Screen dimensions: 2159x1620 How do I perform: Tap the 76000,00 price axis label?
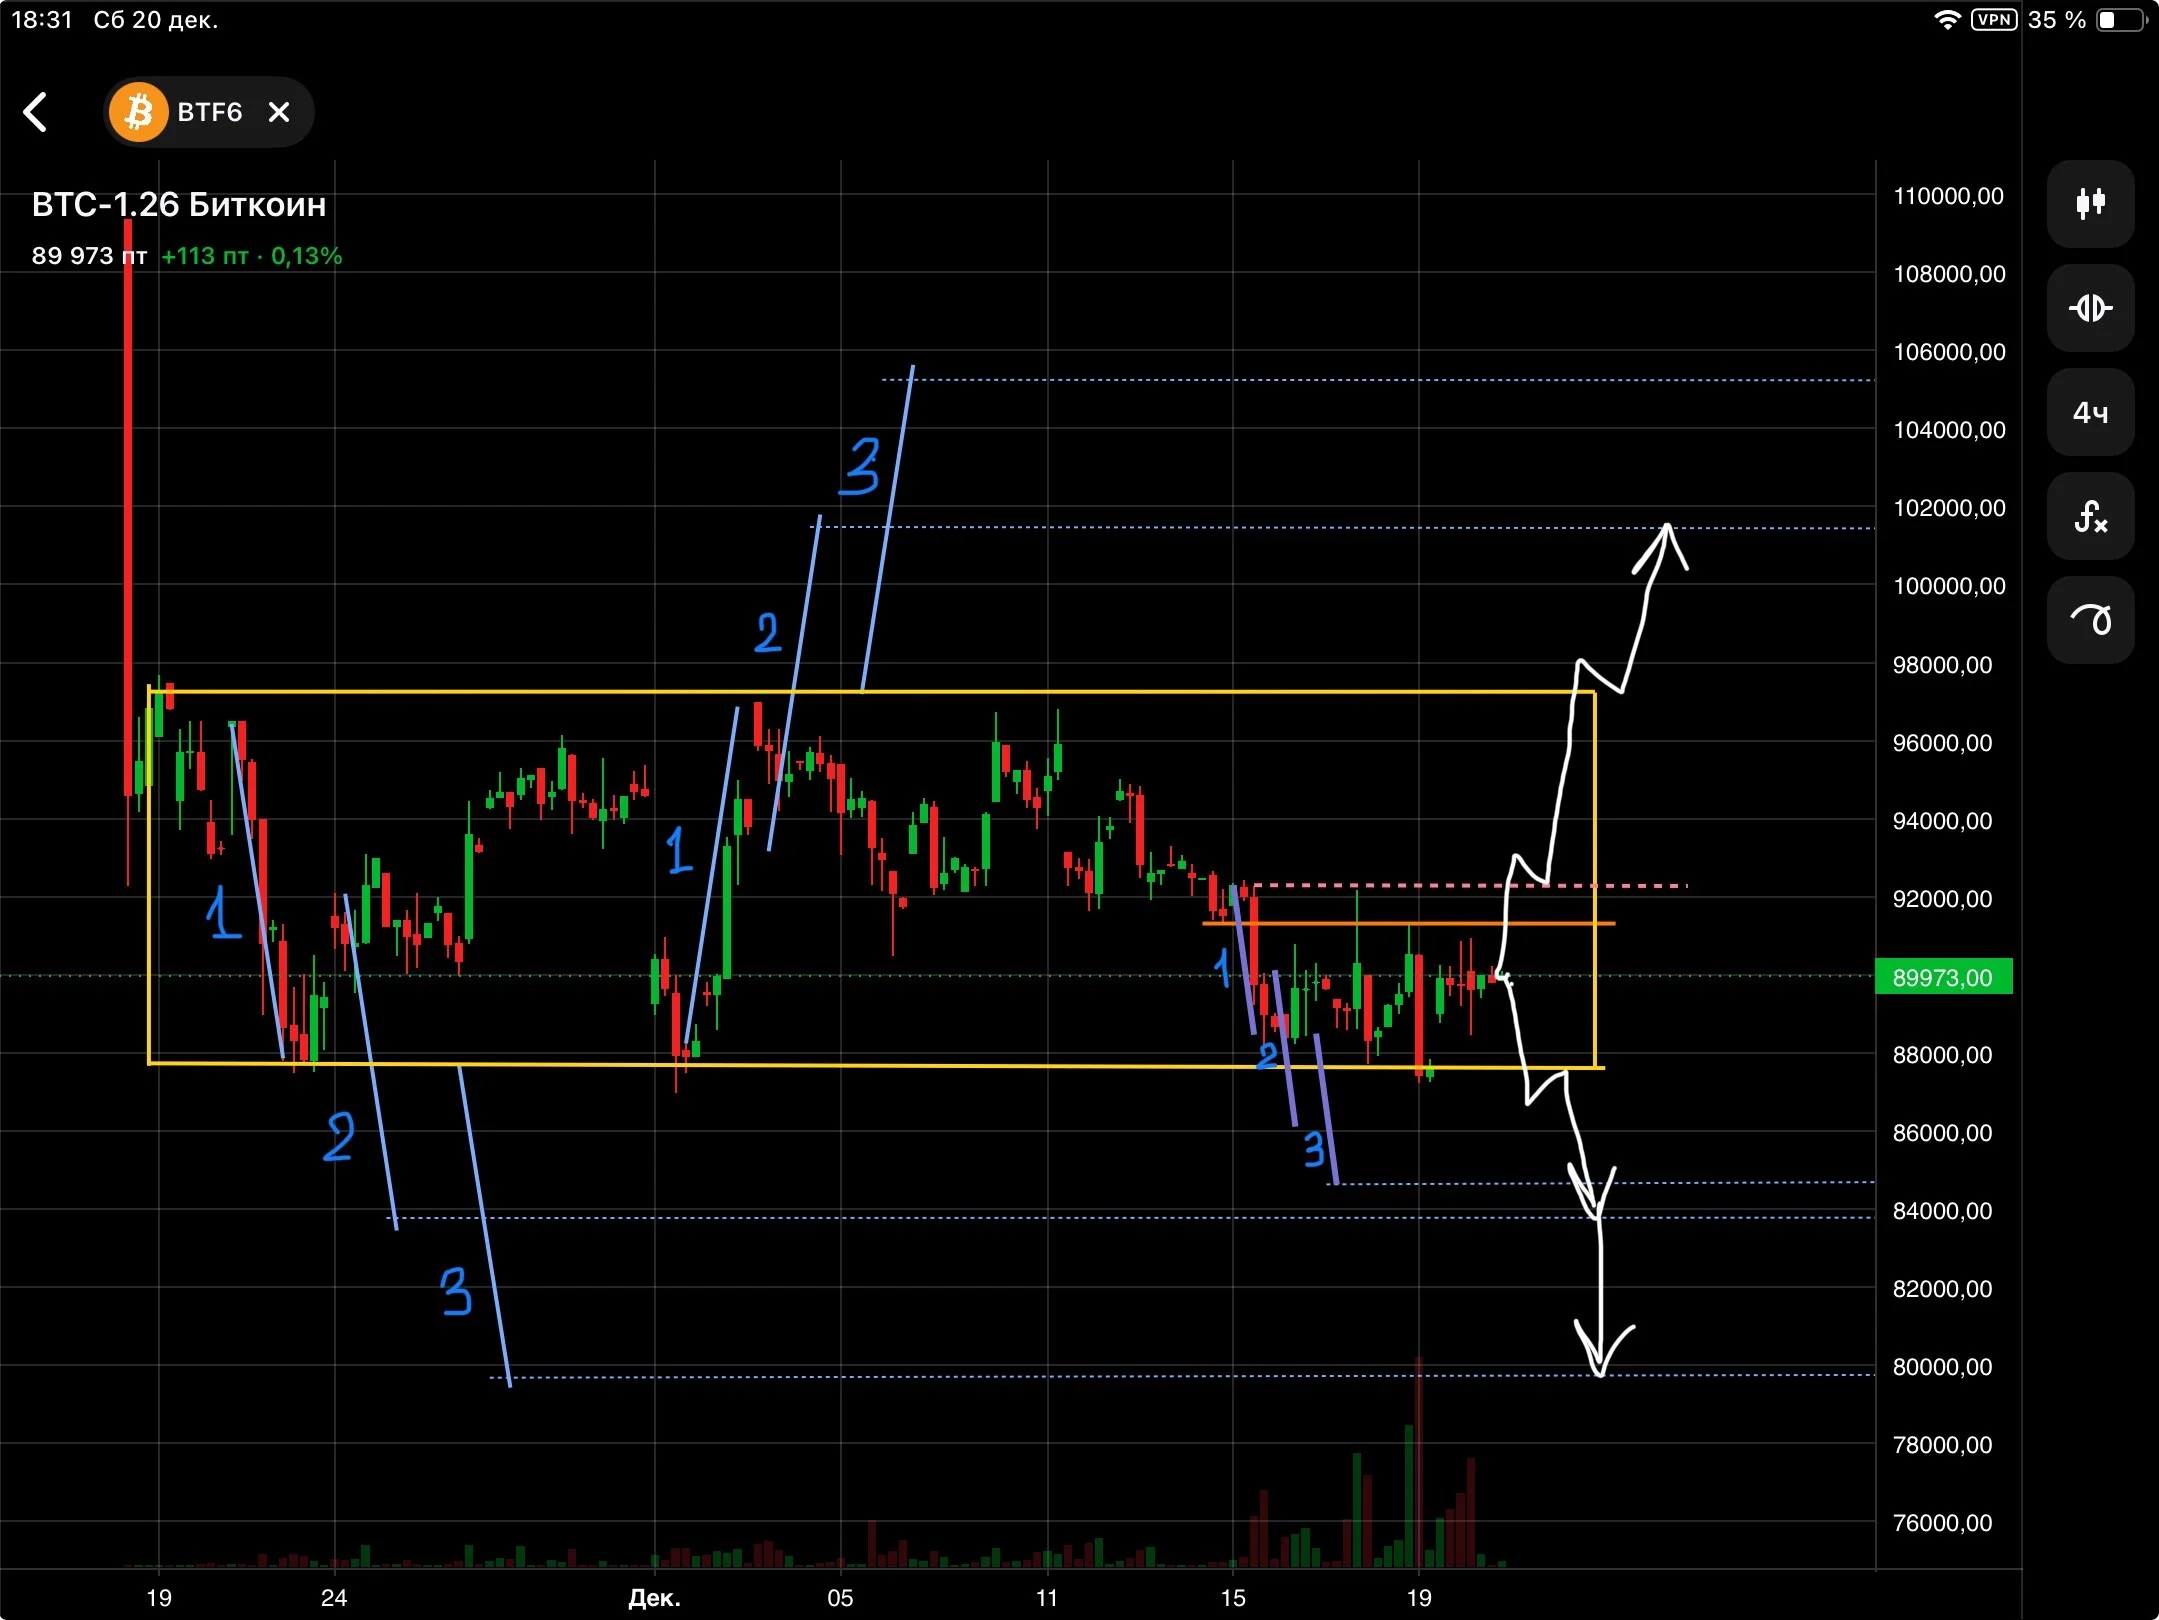click(1943, 1523)
